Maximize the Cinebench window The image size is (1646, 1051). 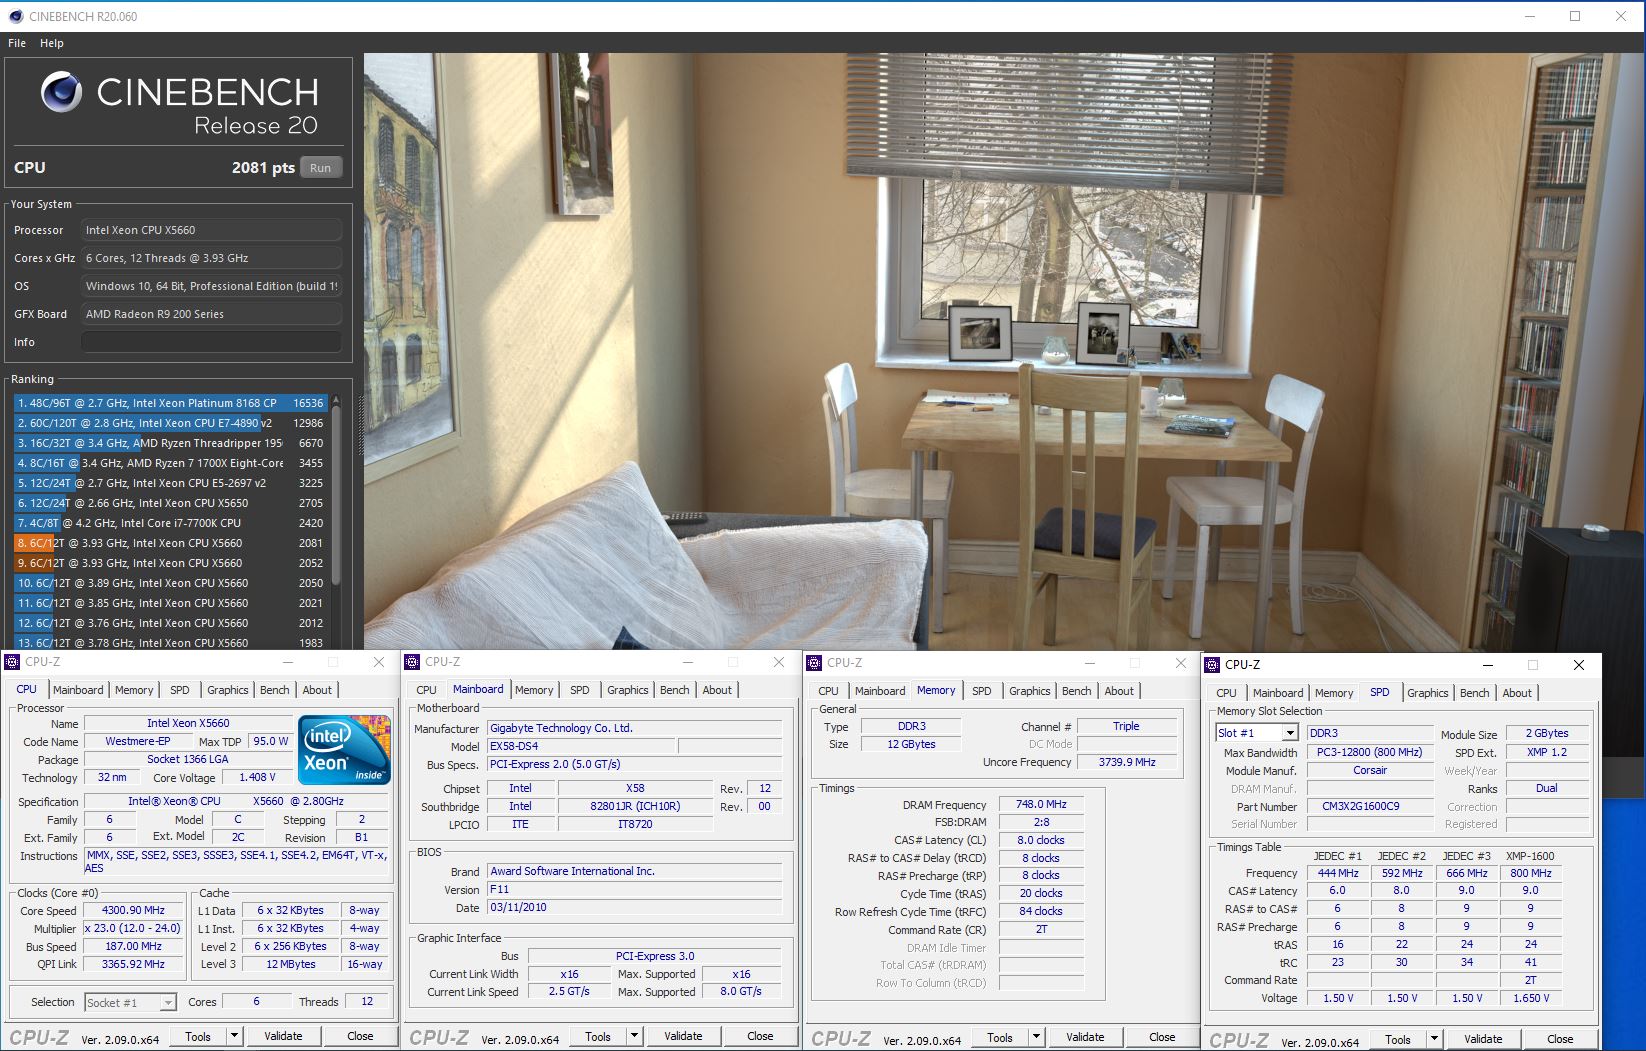click(1575, 16)
